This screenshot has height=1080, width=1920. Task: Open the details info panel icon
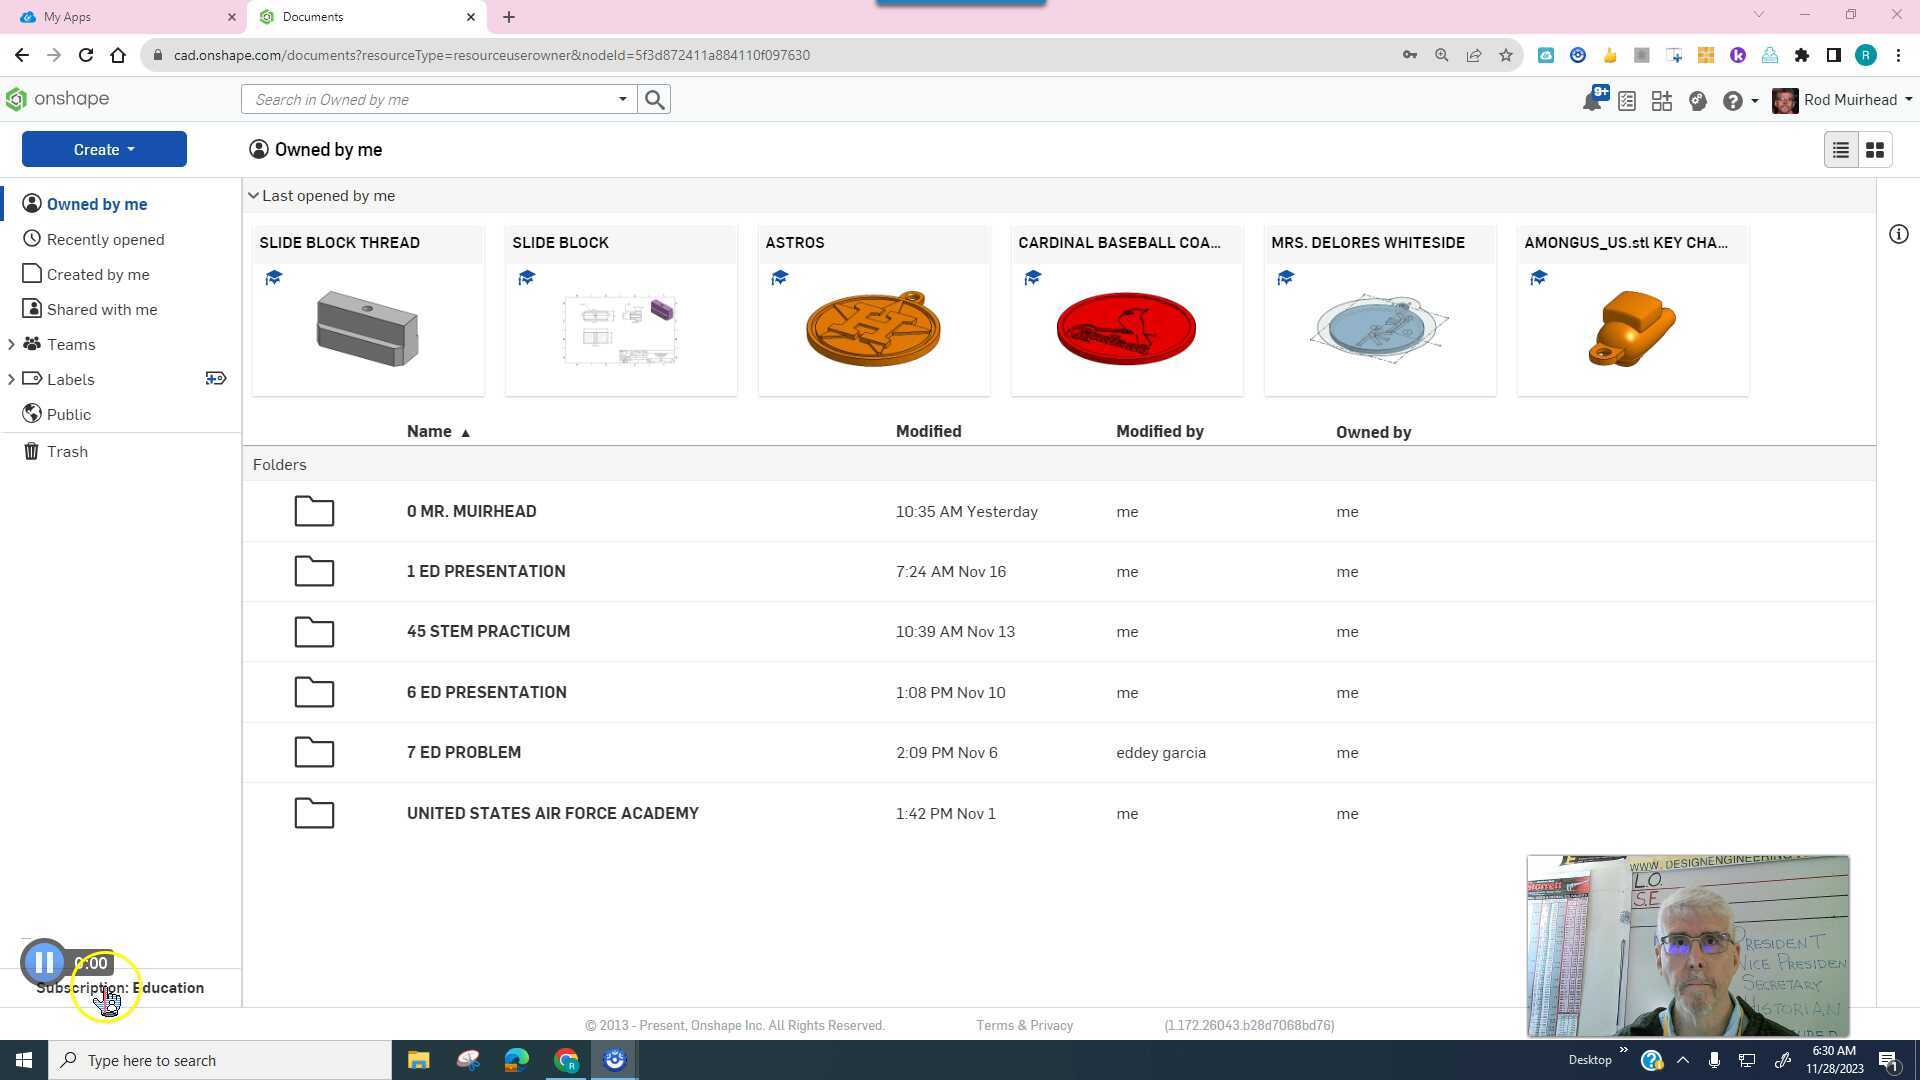(1898, 234)
